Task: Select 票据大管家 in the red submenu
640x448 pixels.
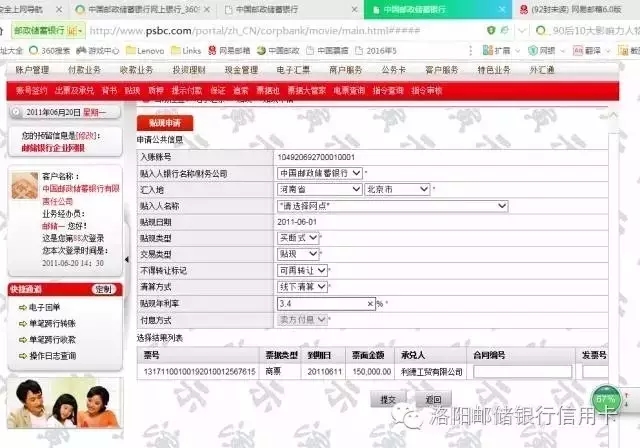Action: [307, 91]
